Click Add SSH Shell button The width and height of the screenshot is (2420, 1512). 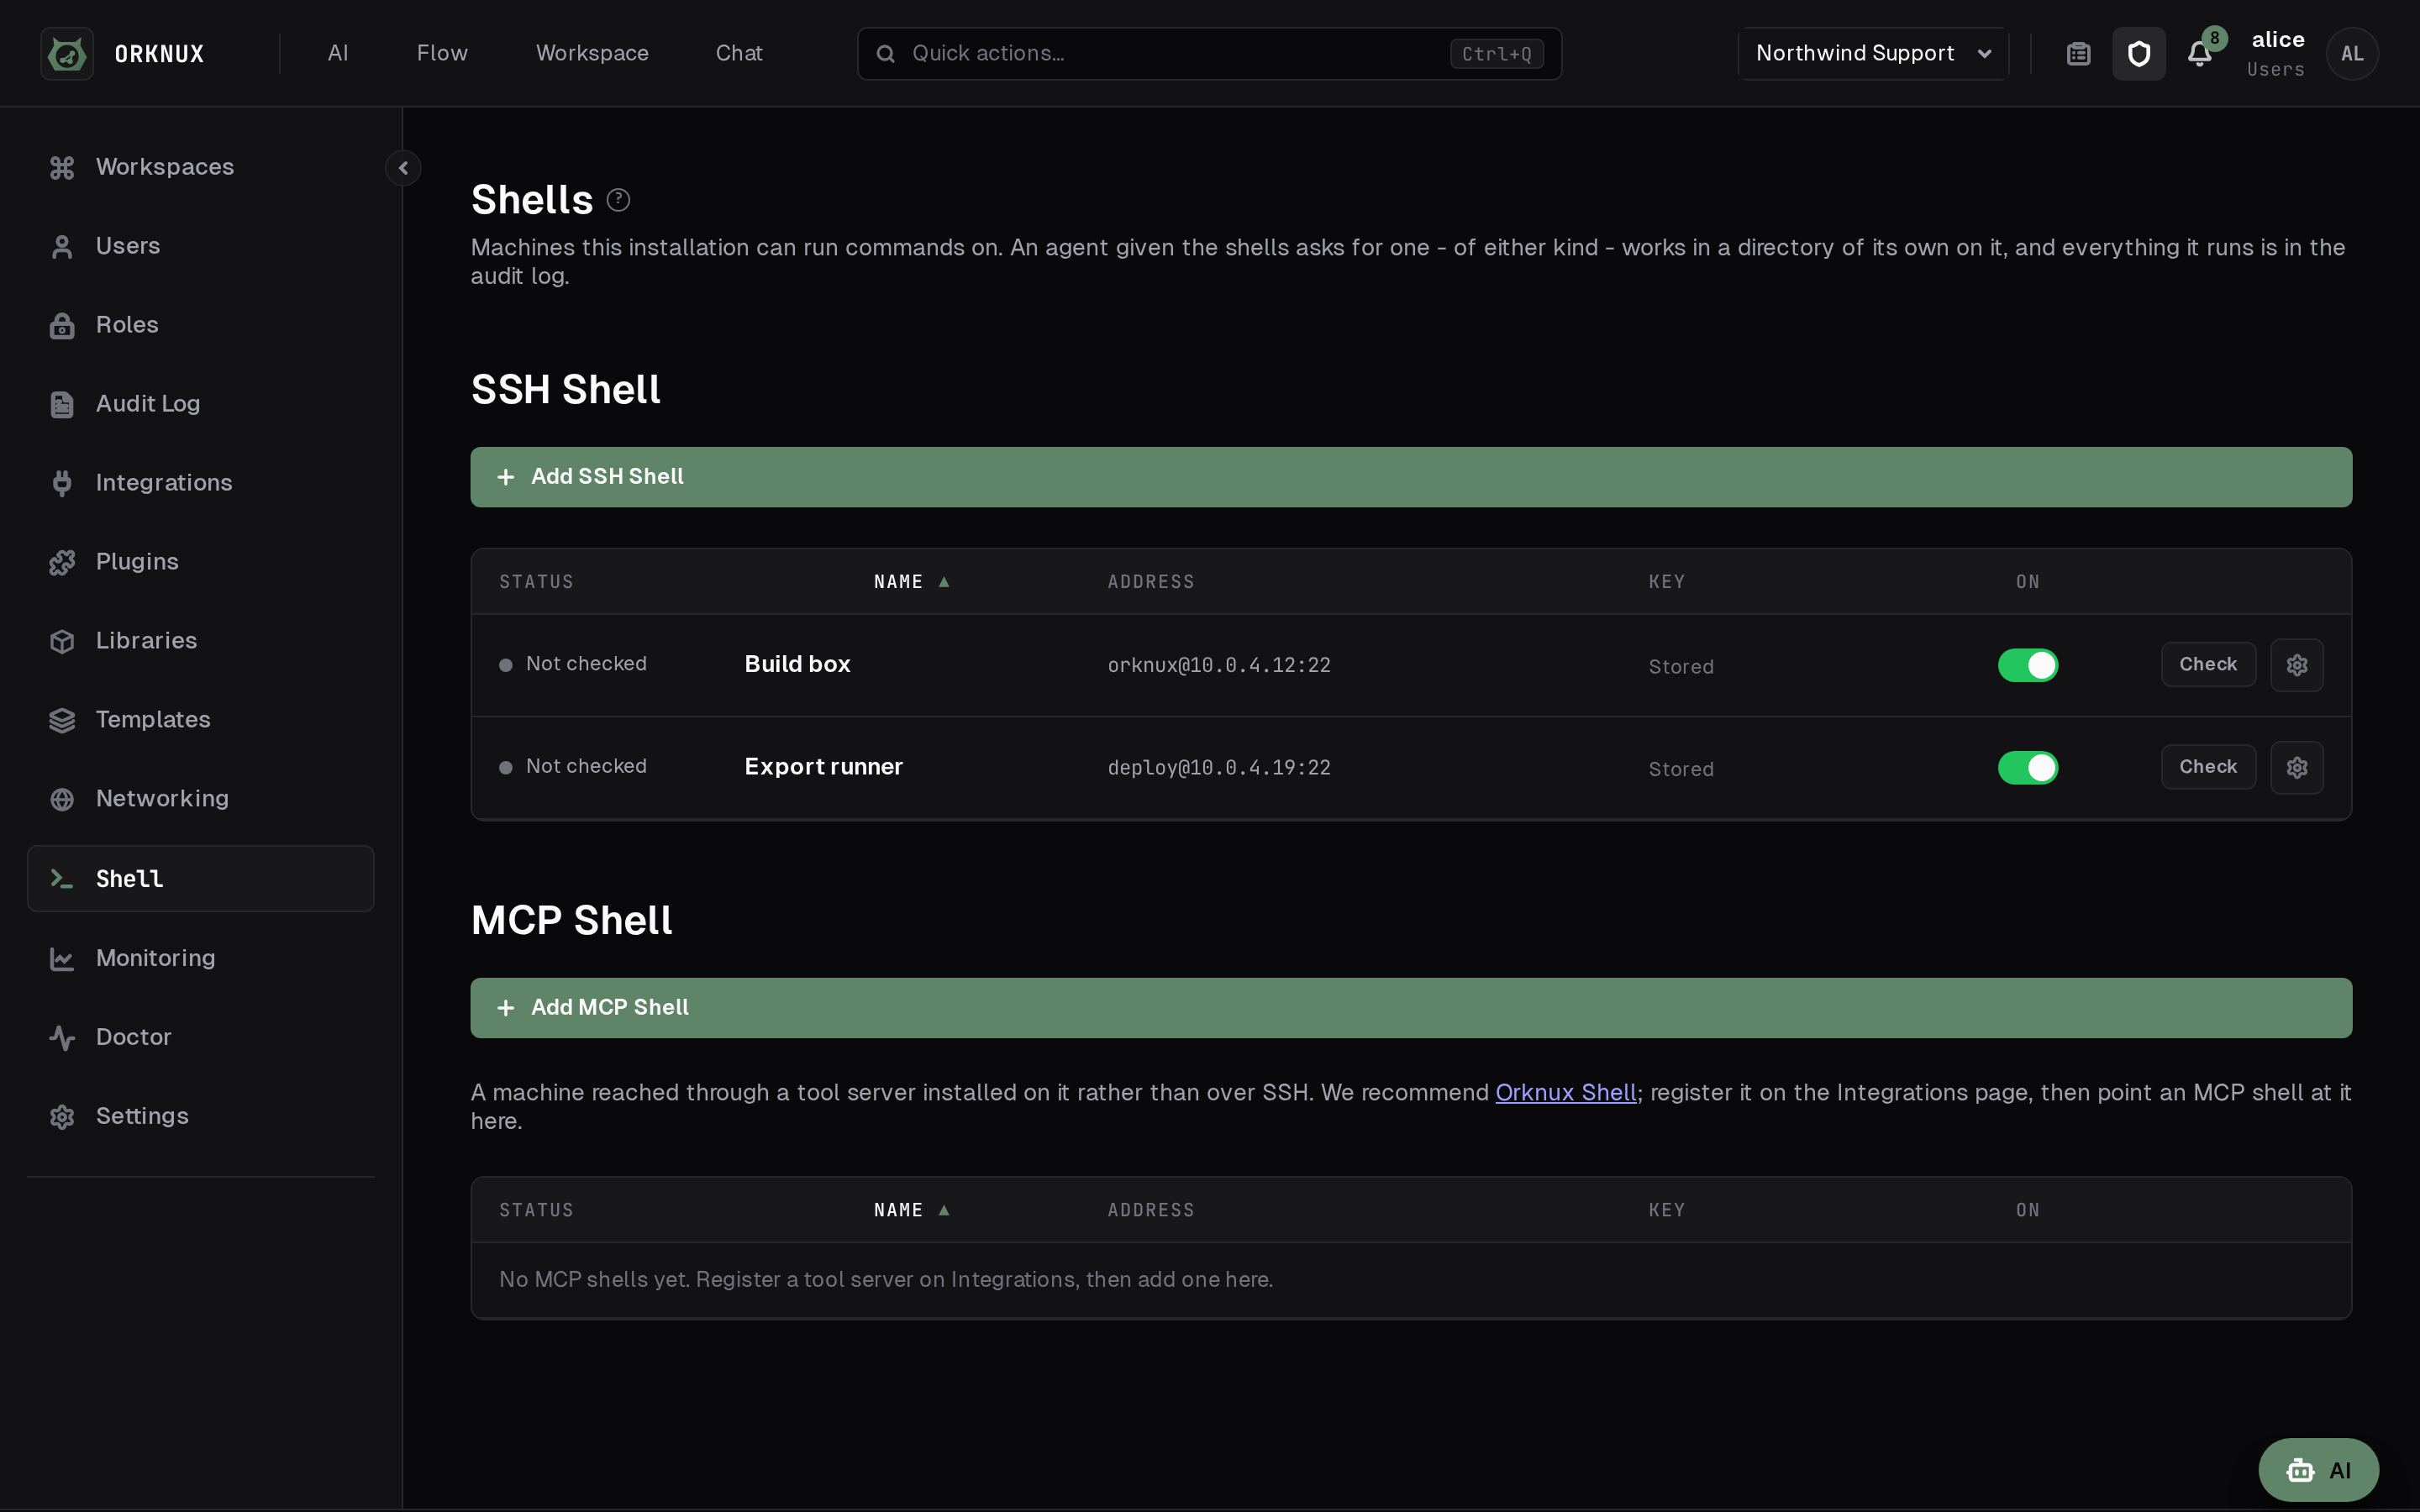click(1411, 477)
